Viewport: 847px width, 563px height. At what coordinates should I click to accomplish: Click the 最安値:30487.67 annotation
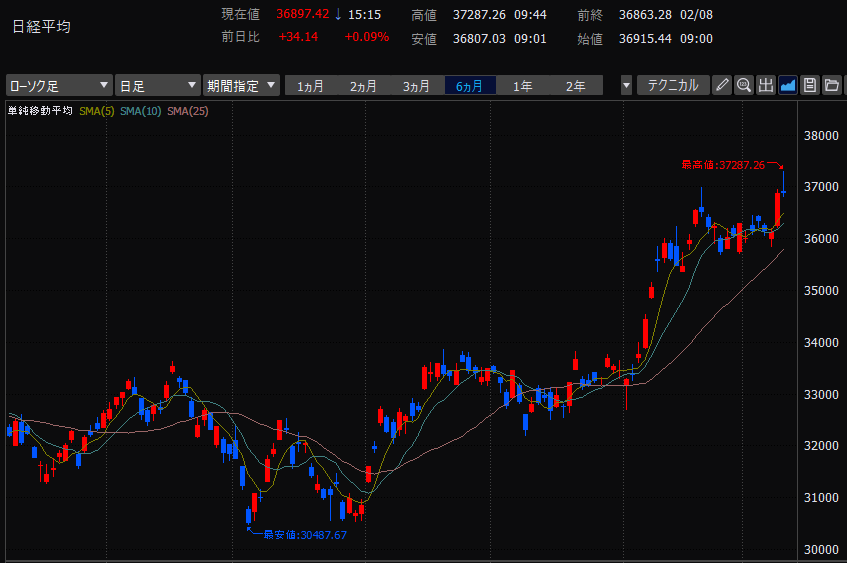[x=305, y=535]
